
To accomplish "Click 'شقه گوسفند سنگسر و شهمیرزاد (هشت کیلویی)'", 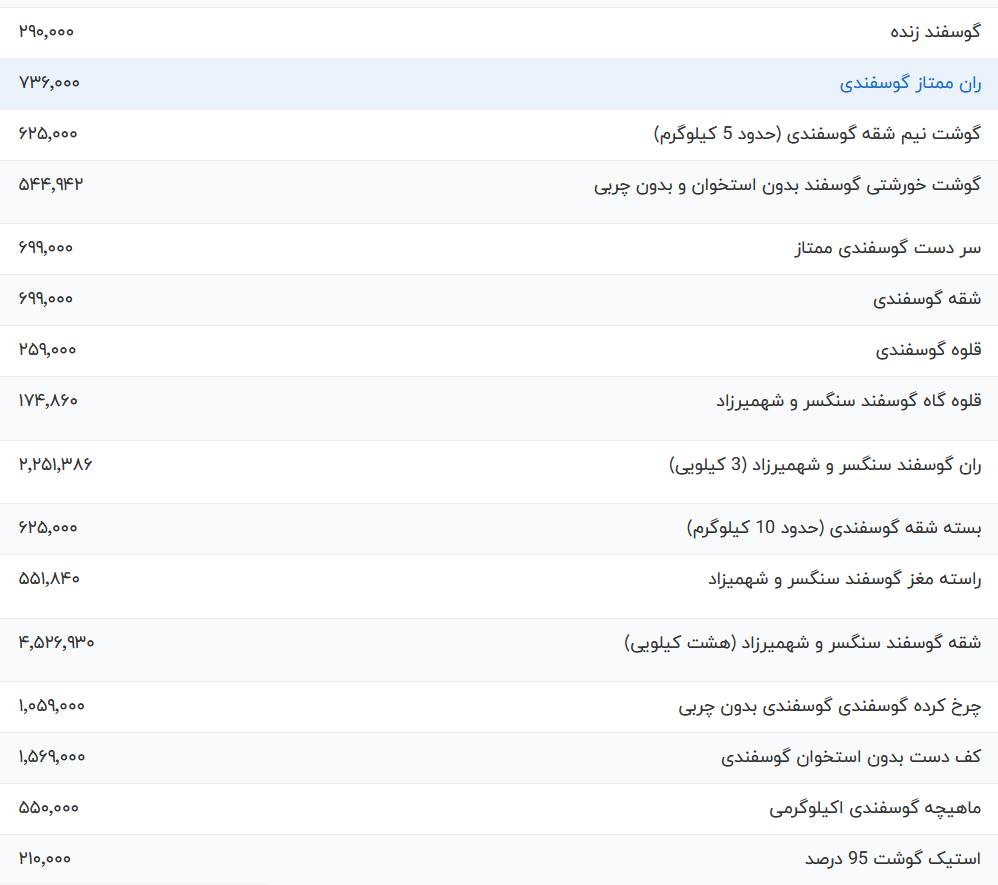I will coord(803,643).
